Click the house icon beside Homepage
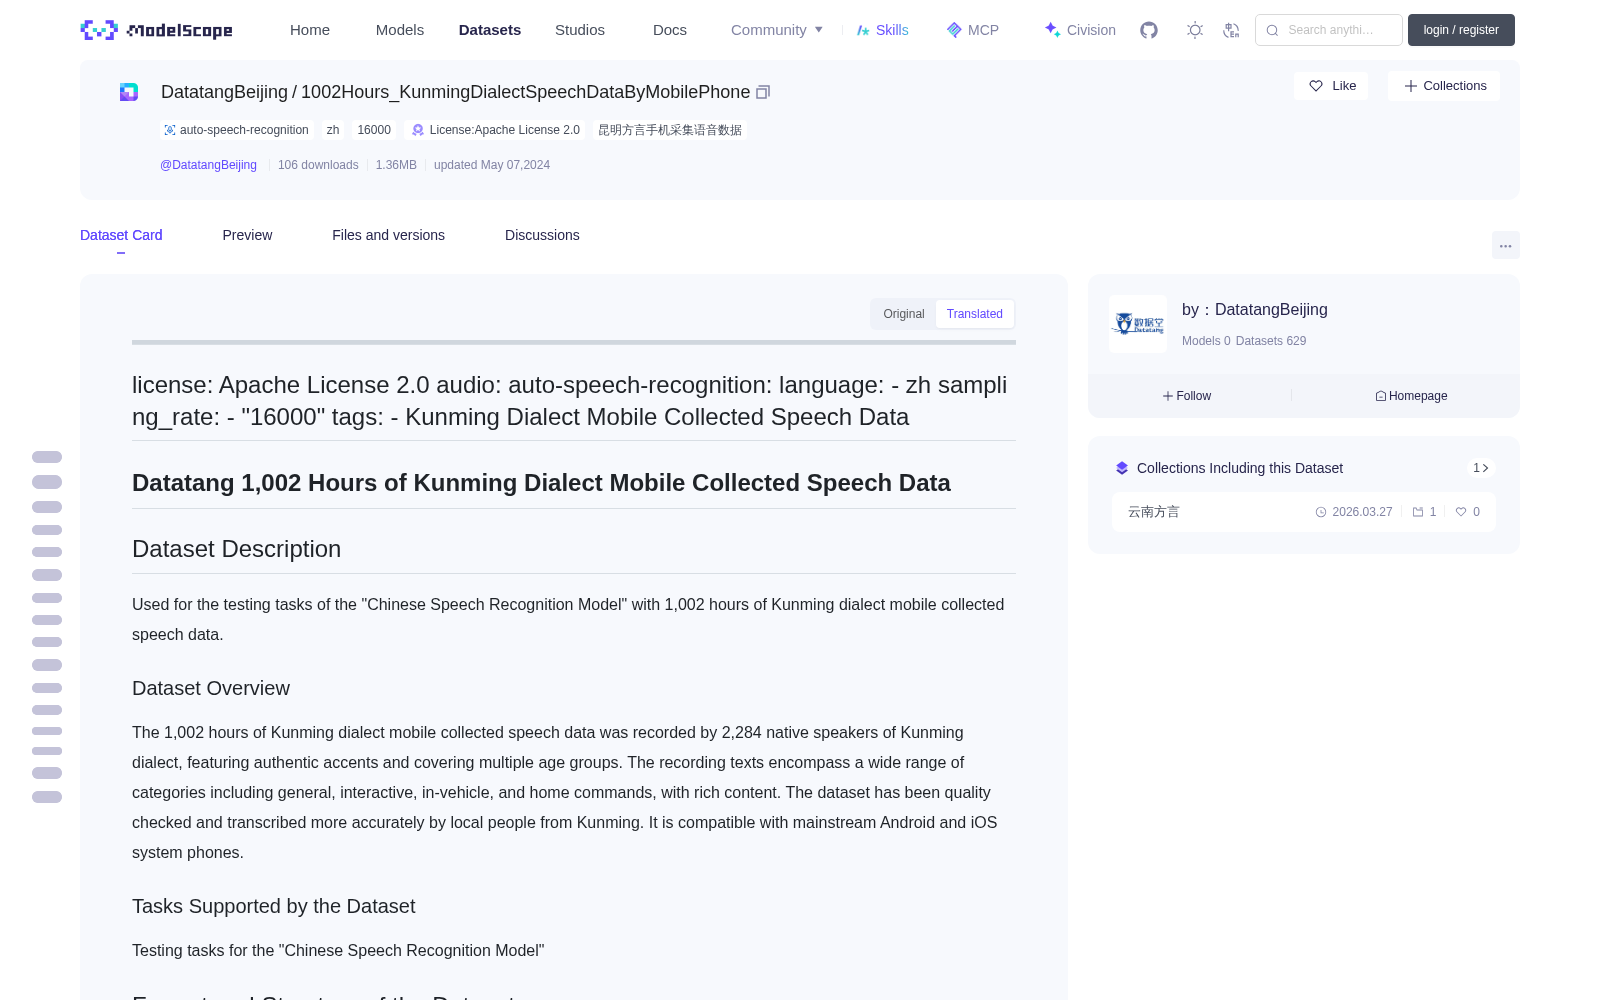This screenshot has height=1000, width=1600. point(1381,396)
